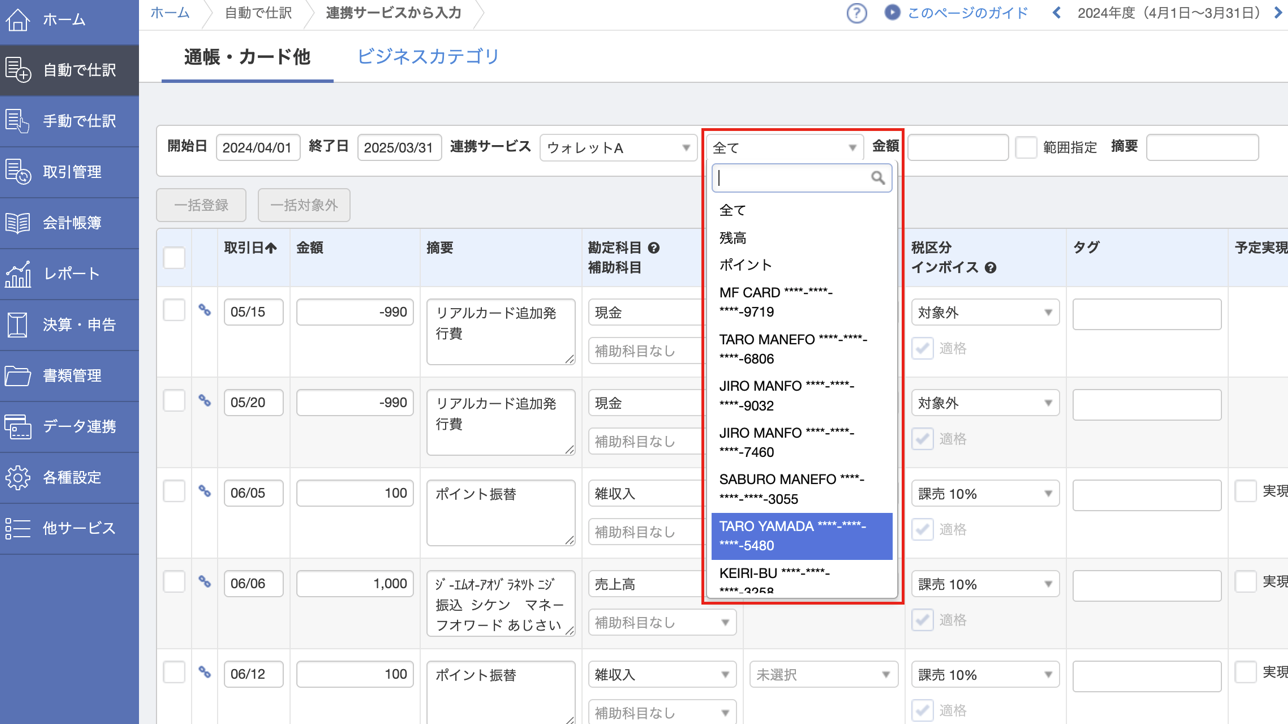
Task: Open the 連携サービス ウォレットA dropdown
Action: [x=618, y=148]
